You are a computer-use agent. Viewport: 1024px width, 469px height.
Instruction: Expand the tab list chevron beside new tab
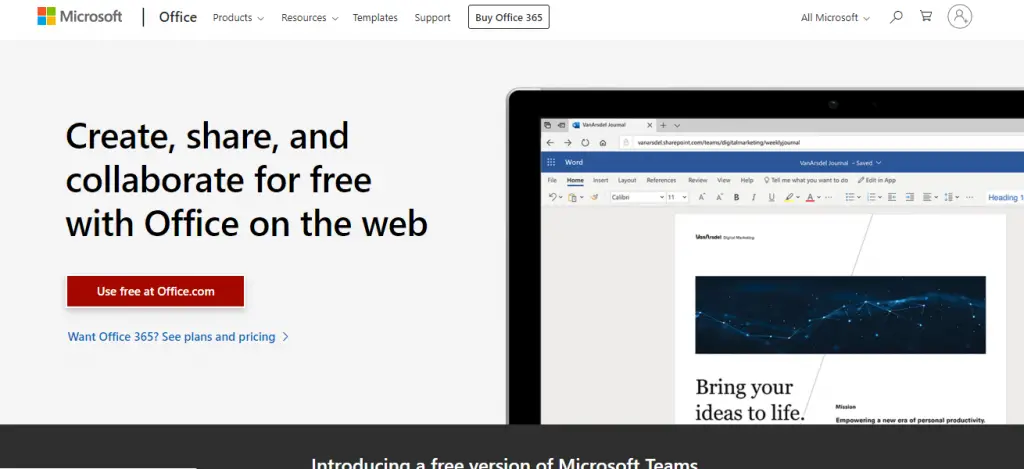[x=677, y=125]
